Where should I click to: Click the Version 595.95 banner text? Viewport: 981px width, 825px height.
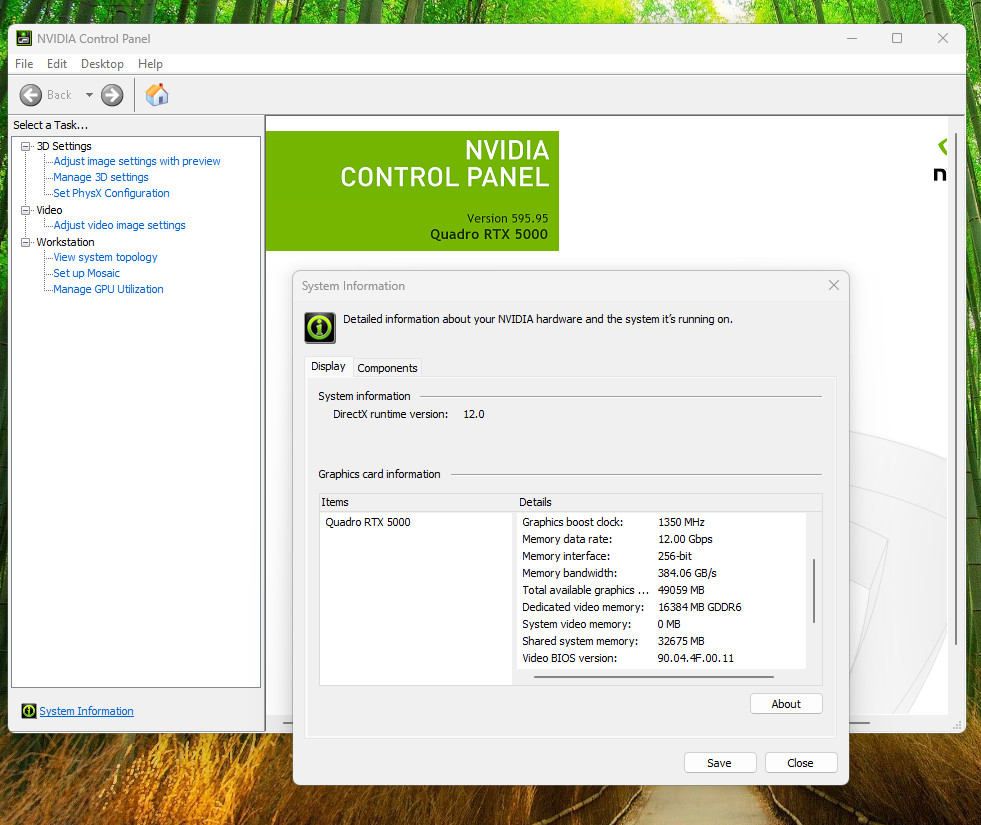point(507,218)
